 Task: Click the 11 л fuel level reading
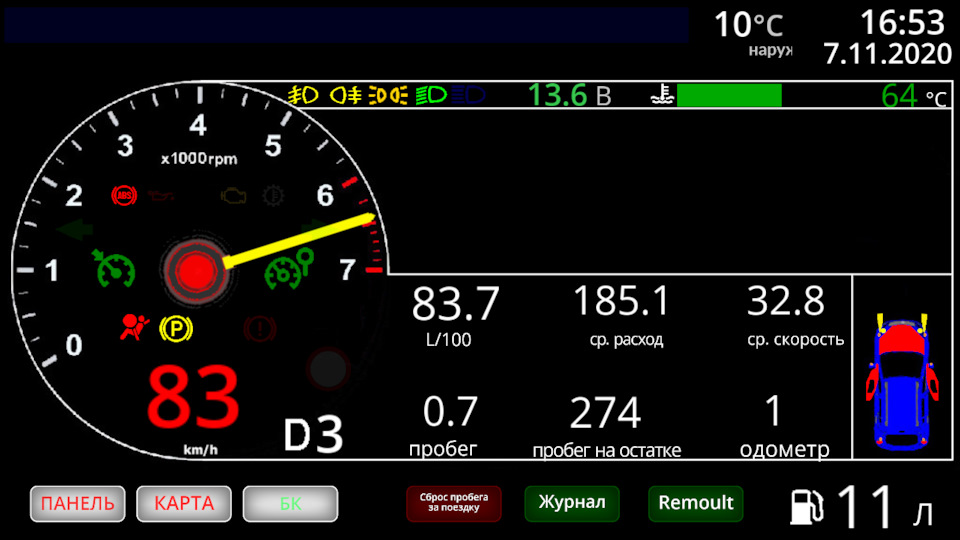(885, 507)
